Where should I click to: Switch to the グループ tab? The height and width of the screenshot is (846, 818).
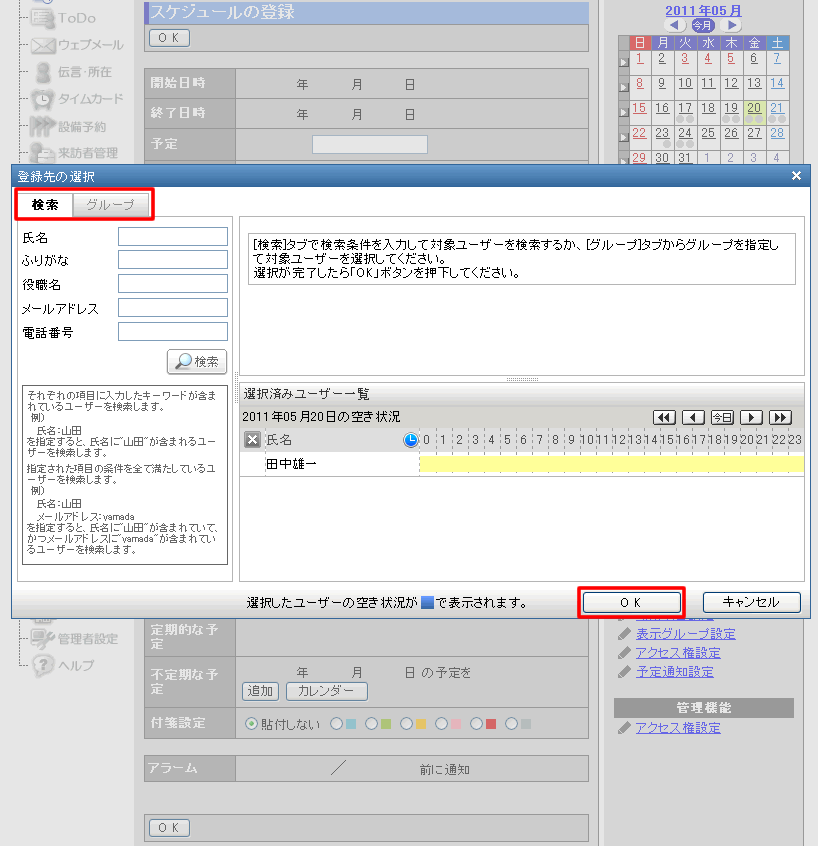111,205
